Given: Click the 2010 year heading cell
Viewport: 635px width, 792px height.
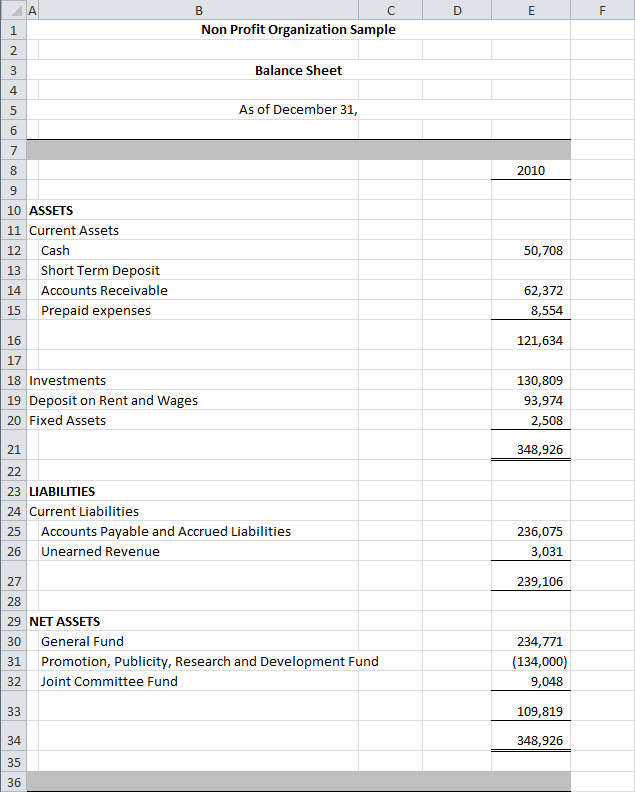Looking at the screenshot, I should click(530, 170).
